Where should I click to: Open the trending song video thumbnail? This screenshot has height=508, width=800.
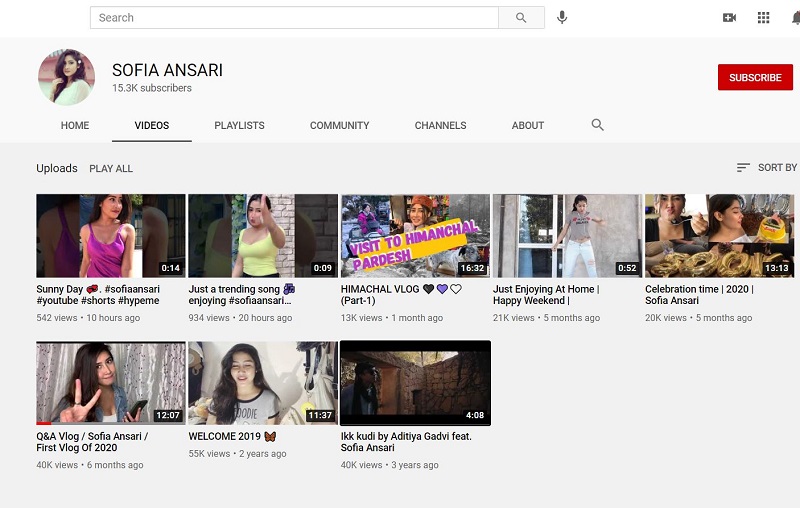(263, 236)
